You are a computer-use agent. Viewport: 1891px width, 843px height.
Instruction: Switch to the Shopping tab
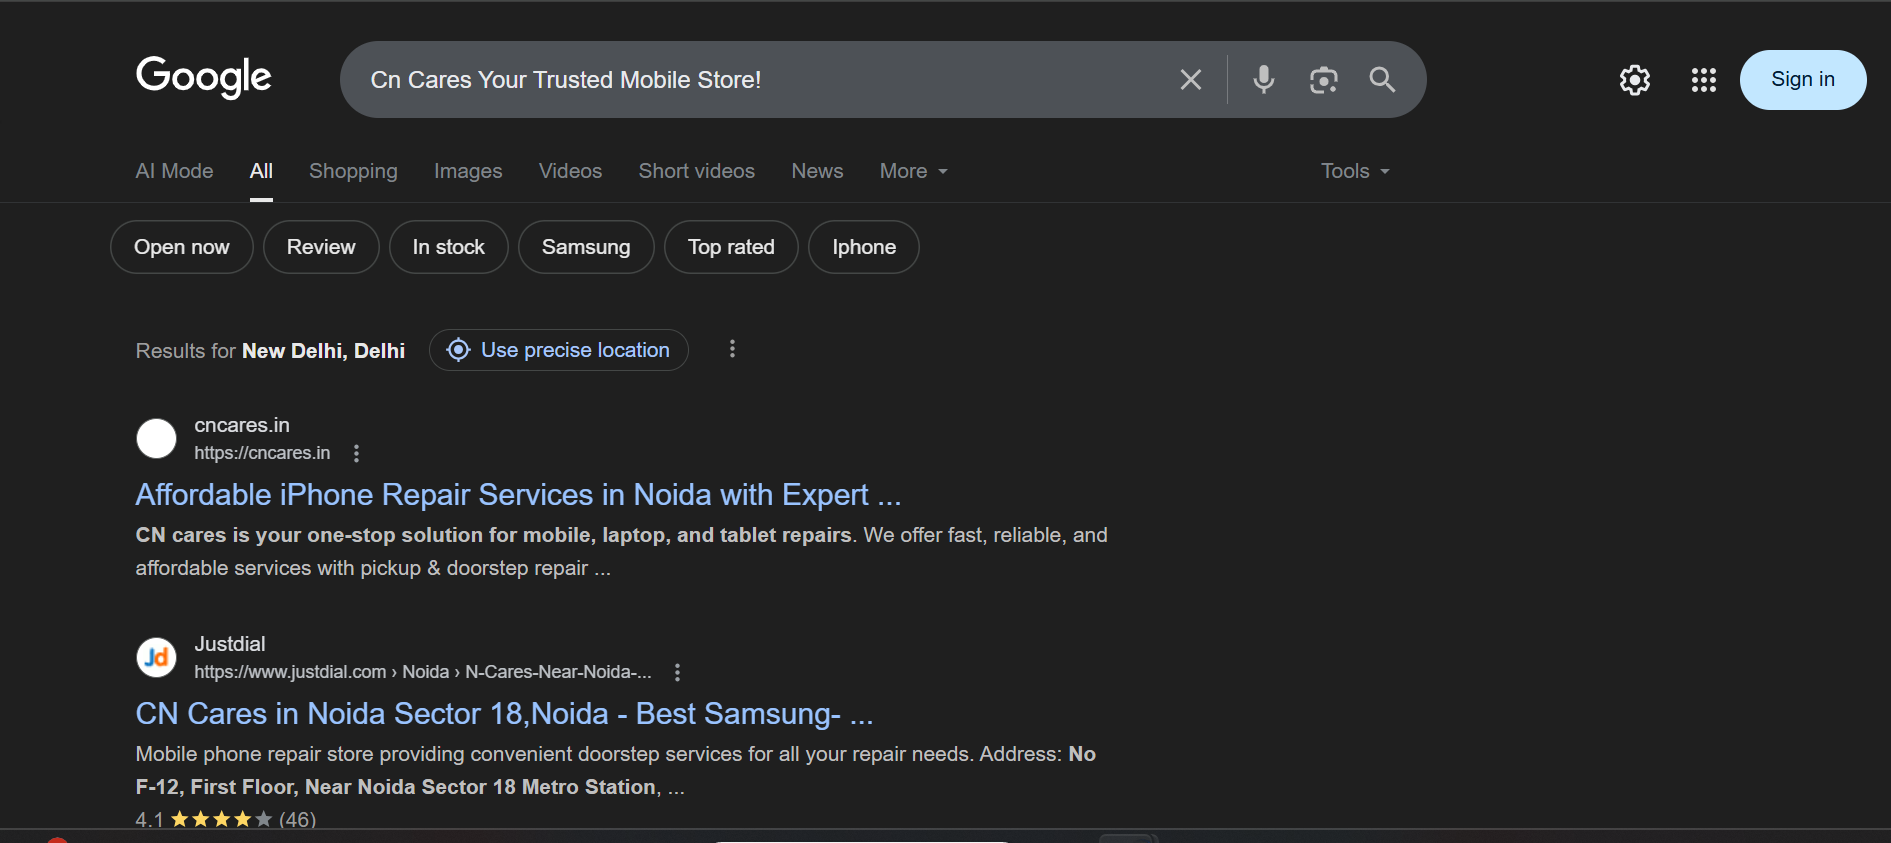[353, 171]
